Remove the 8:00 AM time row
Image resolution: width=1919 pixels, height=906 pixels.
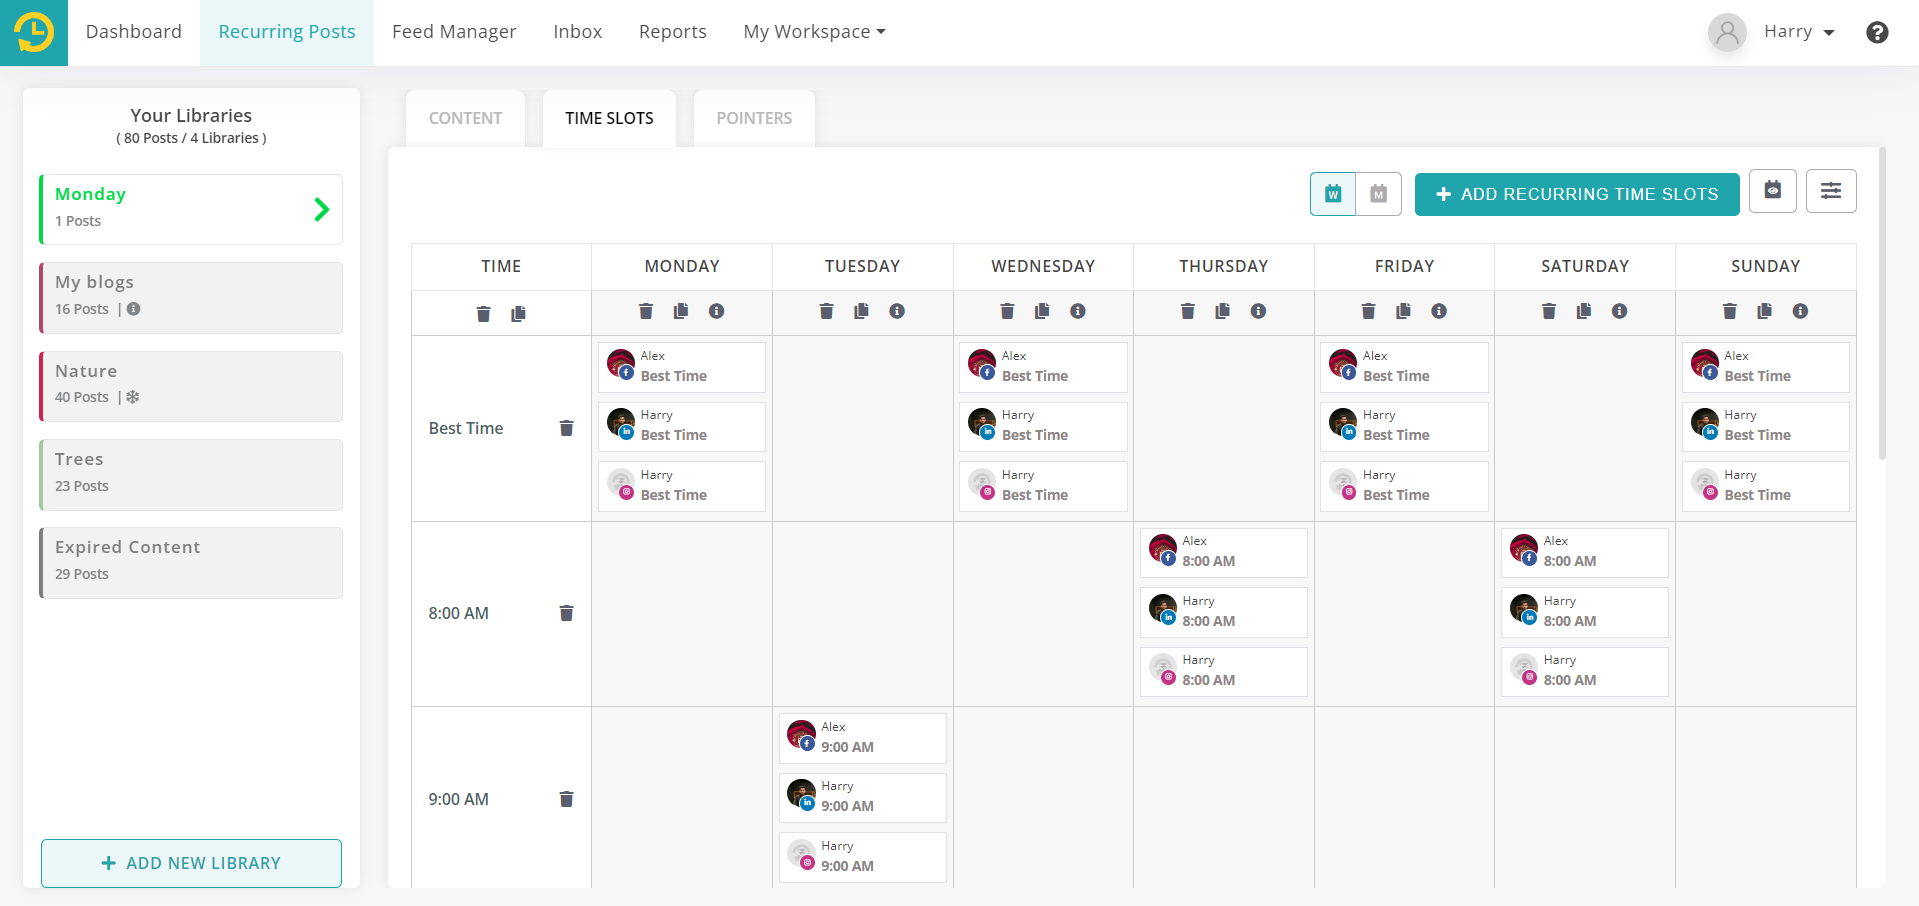[566, 613]
